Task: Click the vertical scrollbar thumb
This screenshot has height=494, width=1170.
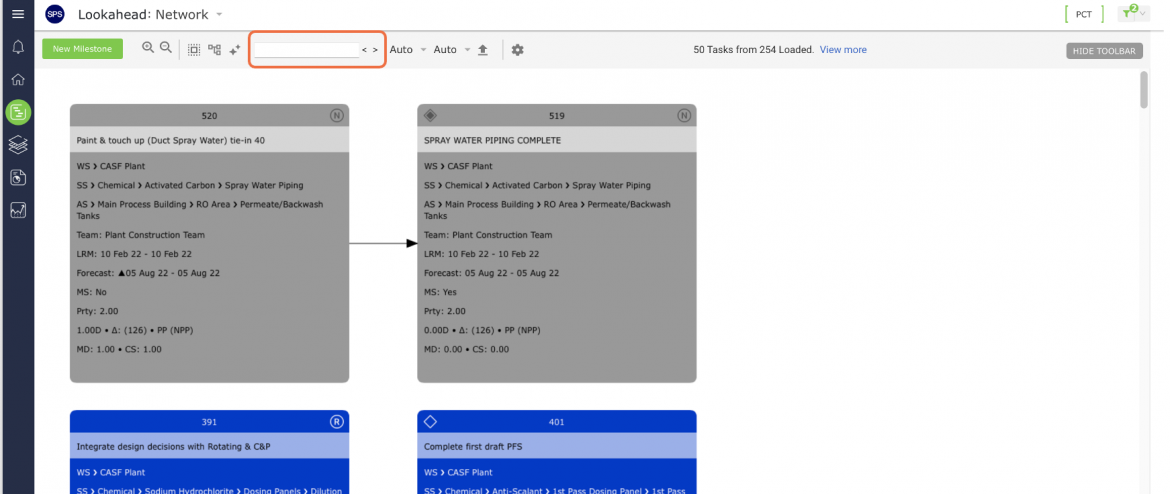Action: coord(1144,90)
